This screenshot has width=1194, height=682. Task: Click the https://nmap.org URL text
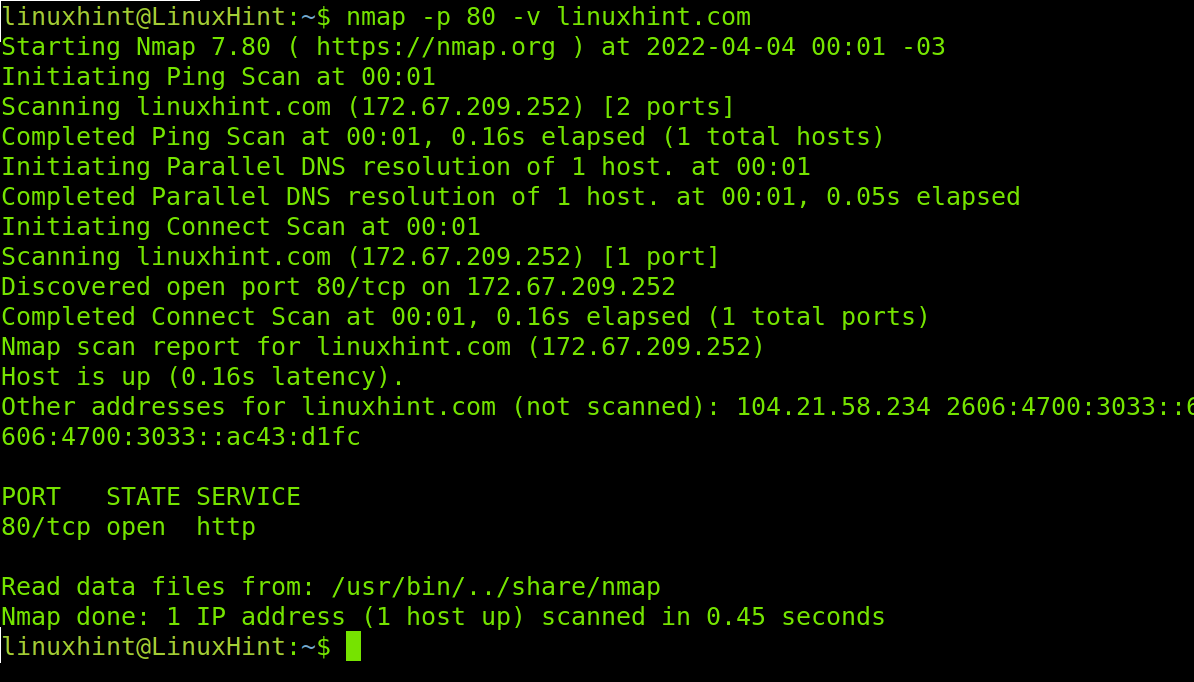436,47
